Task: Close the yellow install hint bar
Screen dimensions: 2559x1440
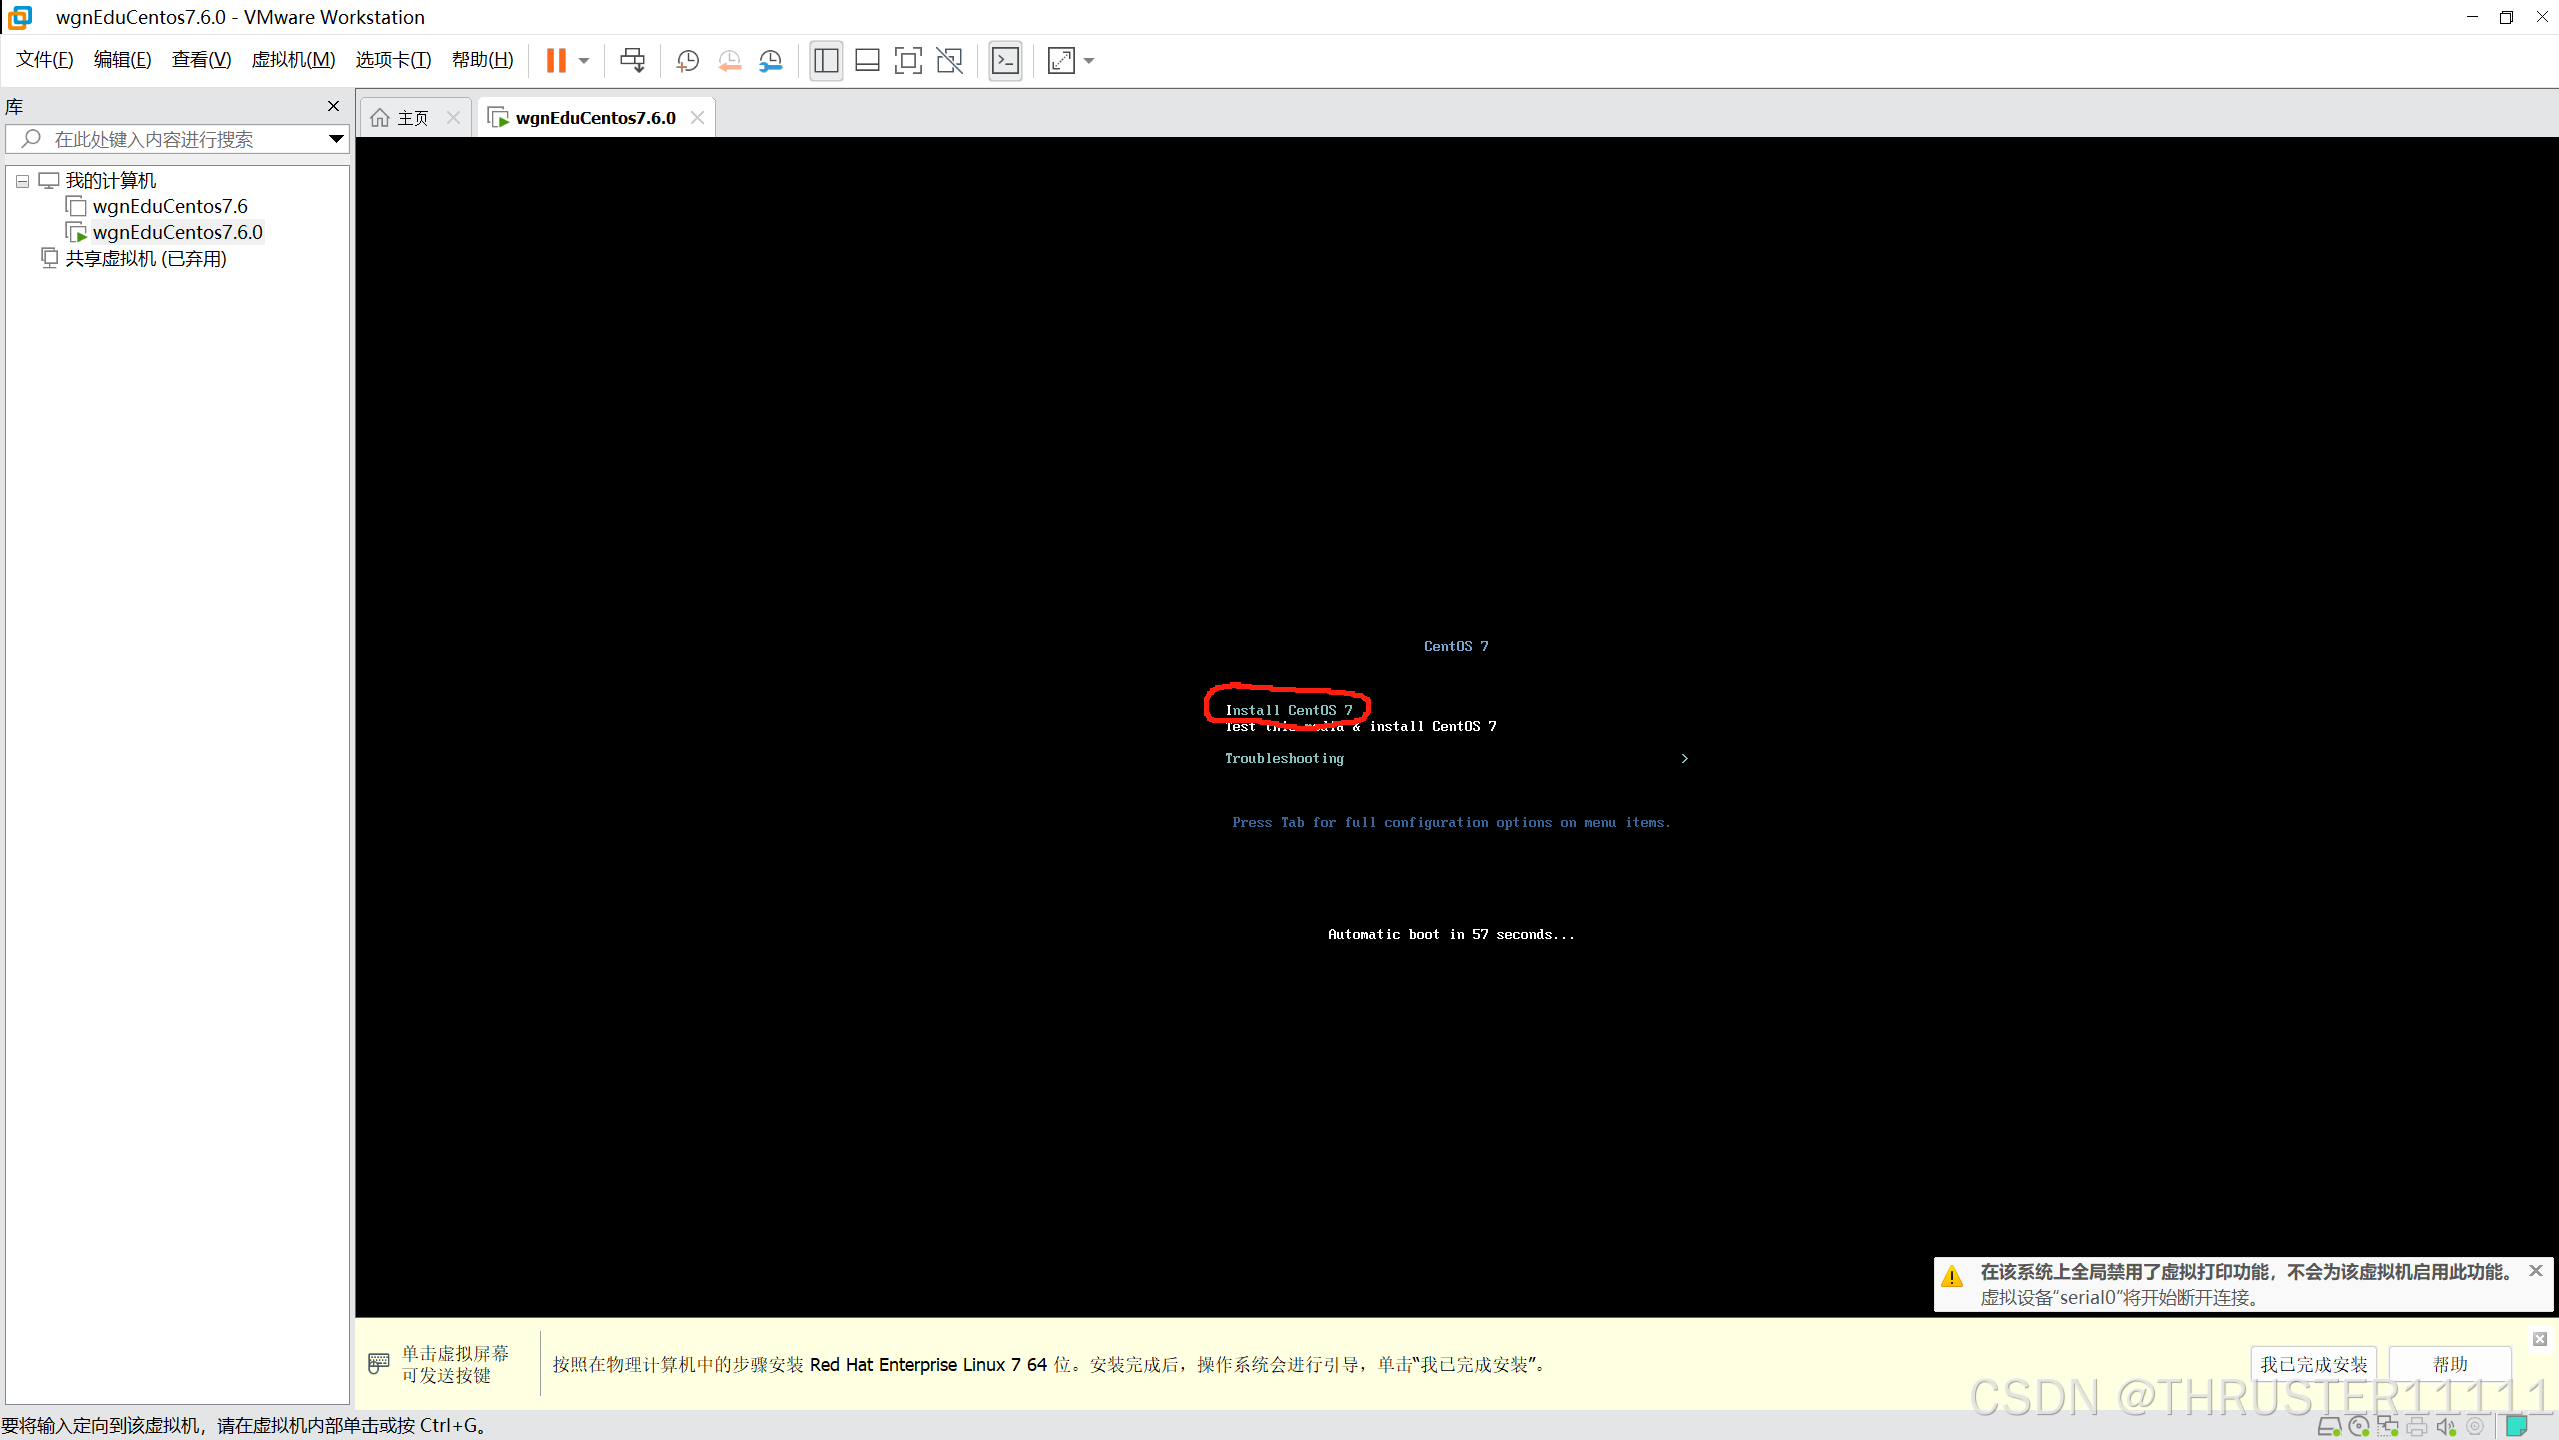Action: (2540, 1339)
